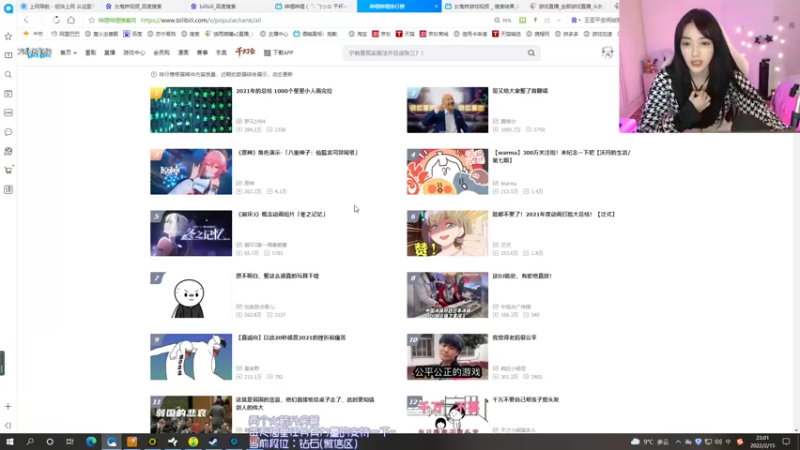Screen dimensions: 800x450
Task: Open the shopping cart icon in left sidebar
Action: click(x=8, y=170)
